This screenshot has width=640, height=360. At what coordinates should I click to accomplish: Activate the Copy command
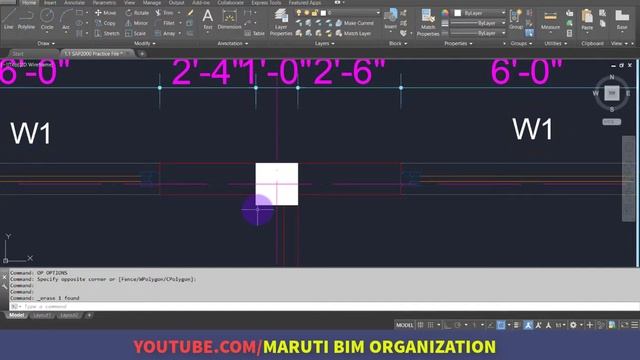click(x=106, y=23)
